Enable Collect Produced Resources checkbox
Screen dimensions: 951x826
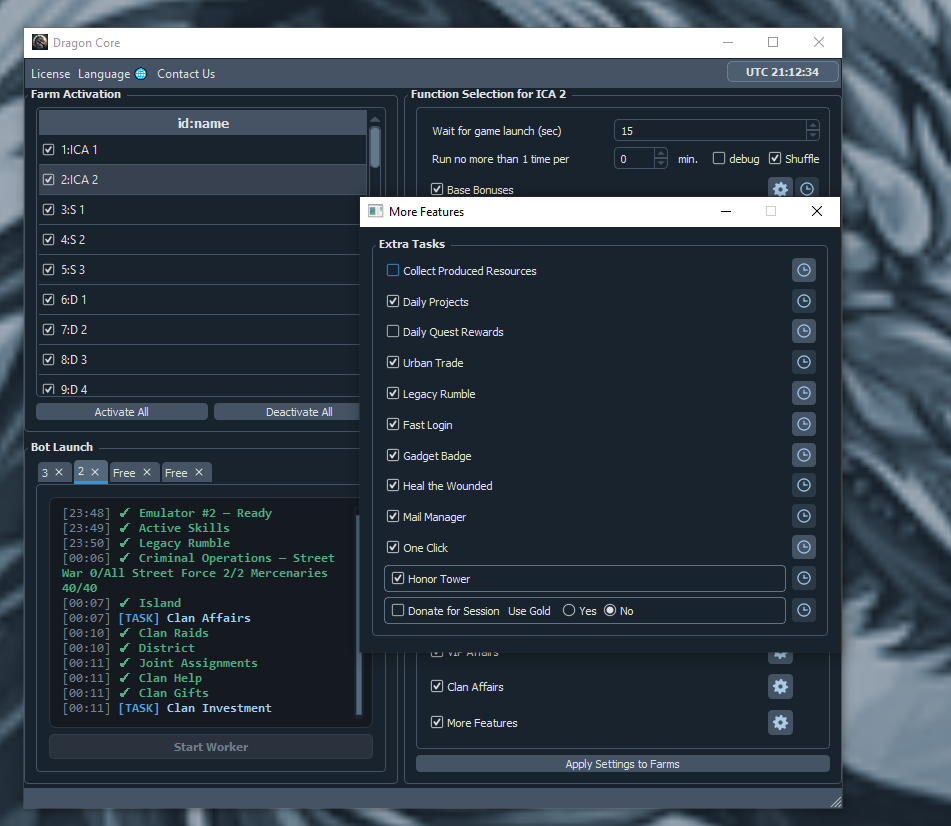point(393,270)
